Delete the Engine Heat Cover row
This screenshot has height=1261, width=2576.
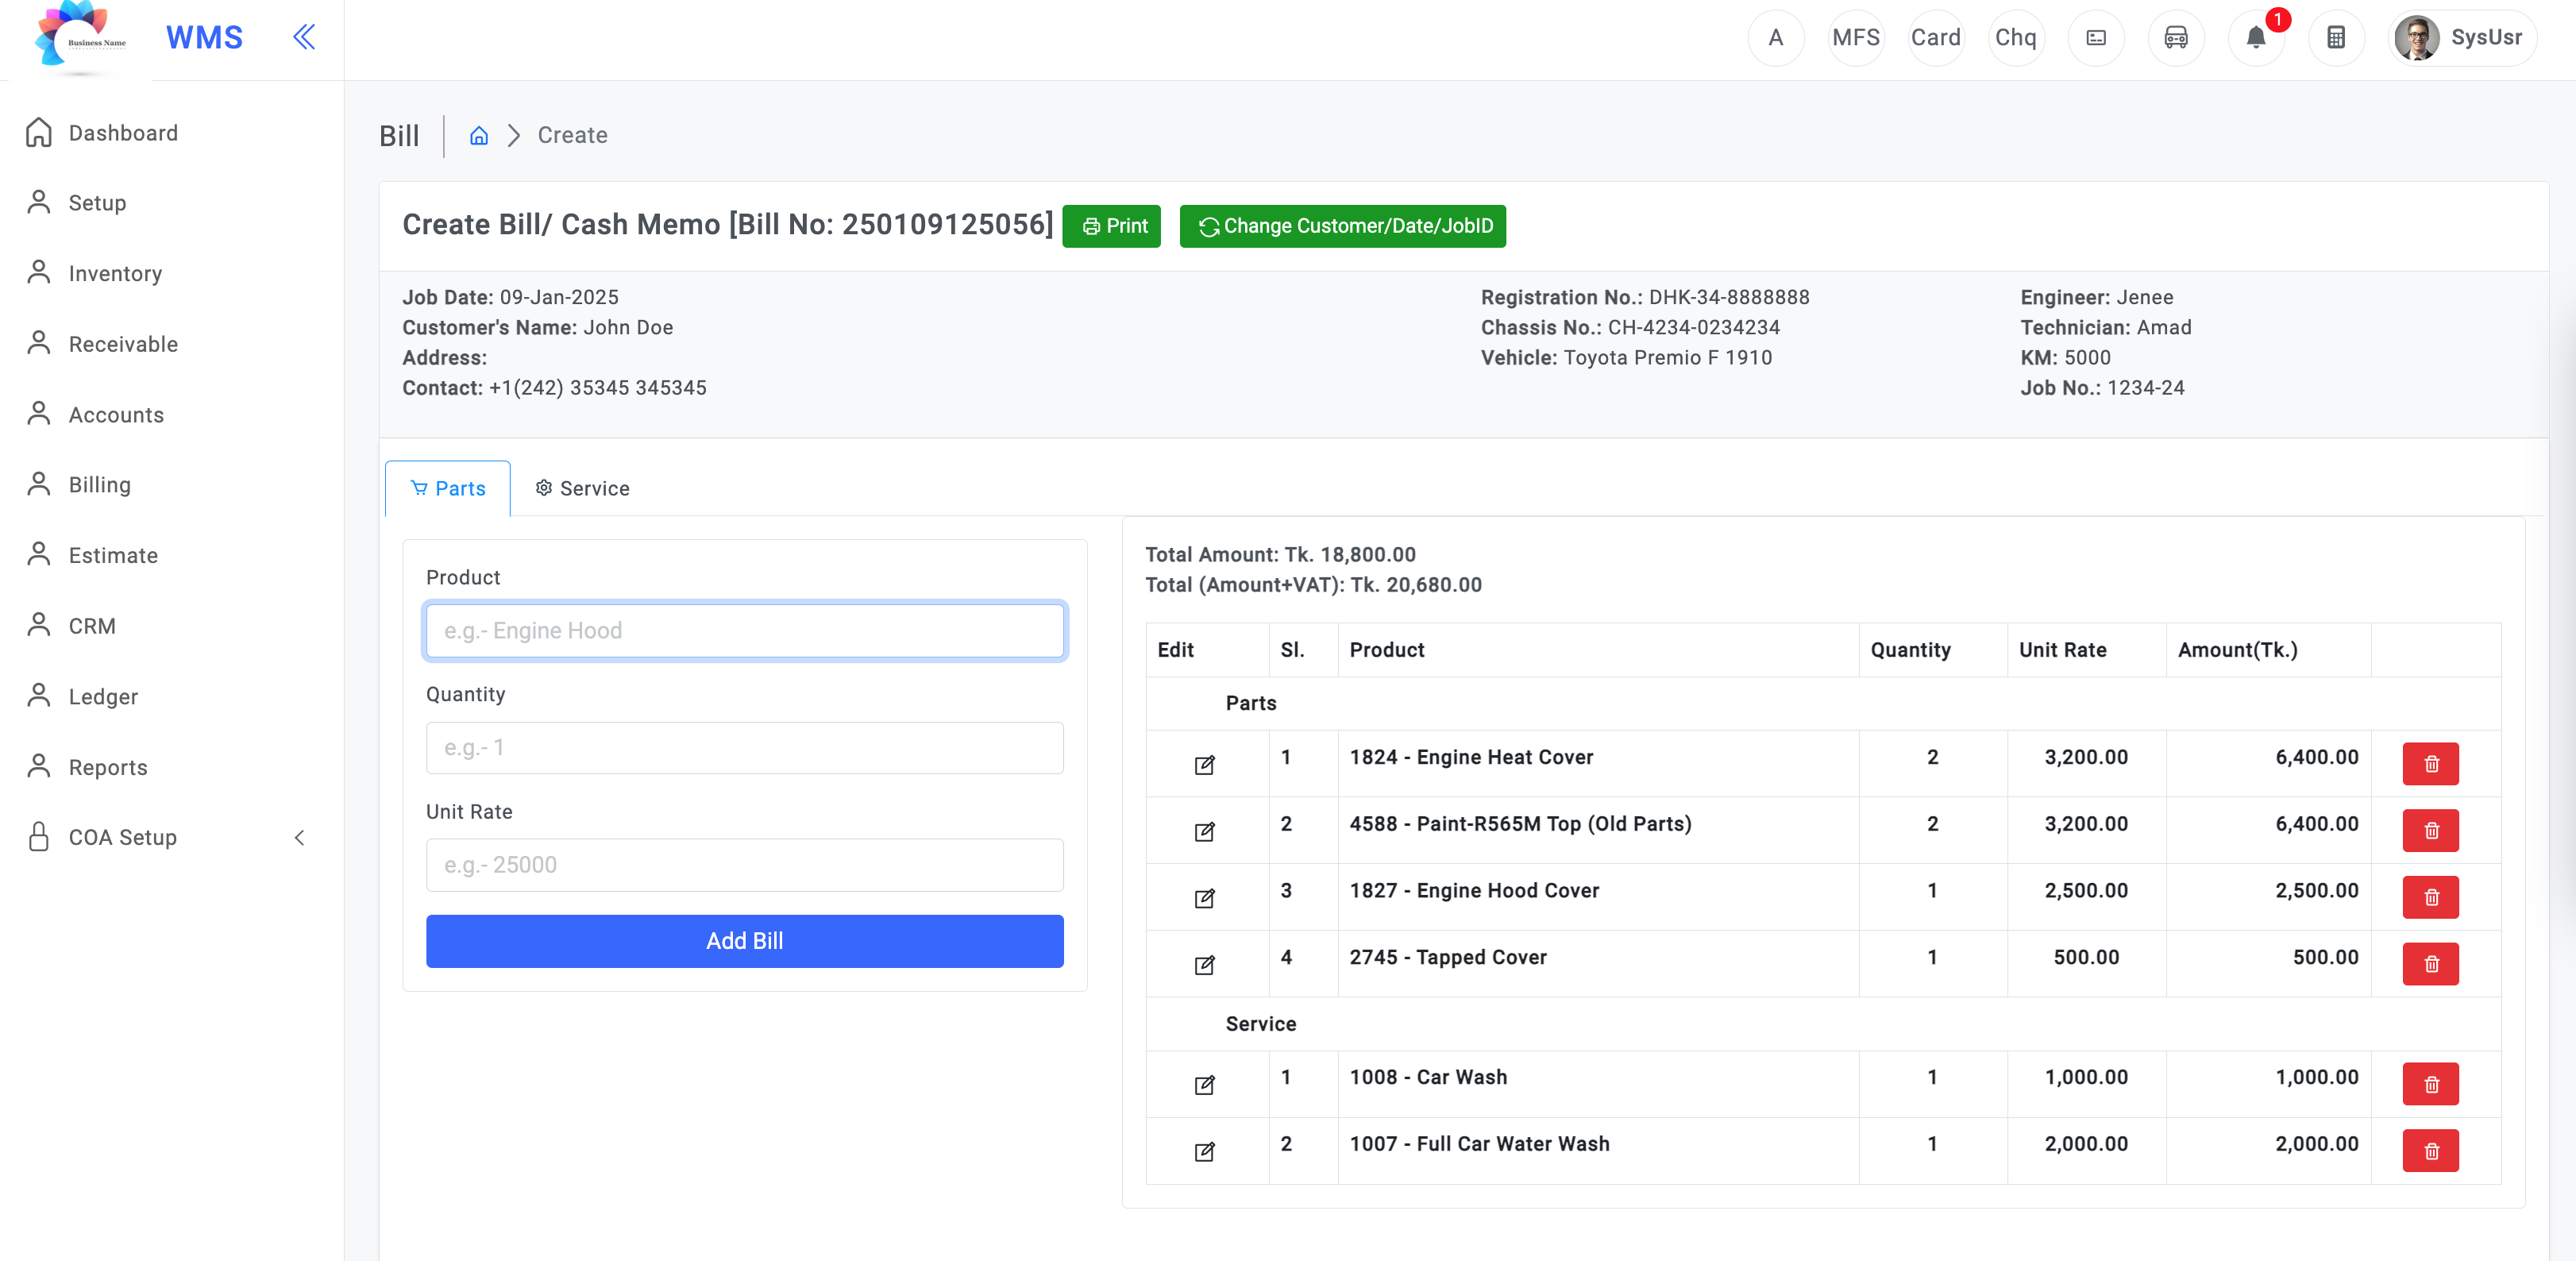(2431, 764)
